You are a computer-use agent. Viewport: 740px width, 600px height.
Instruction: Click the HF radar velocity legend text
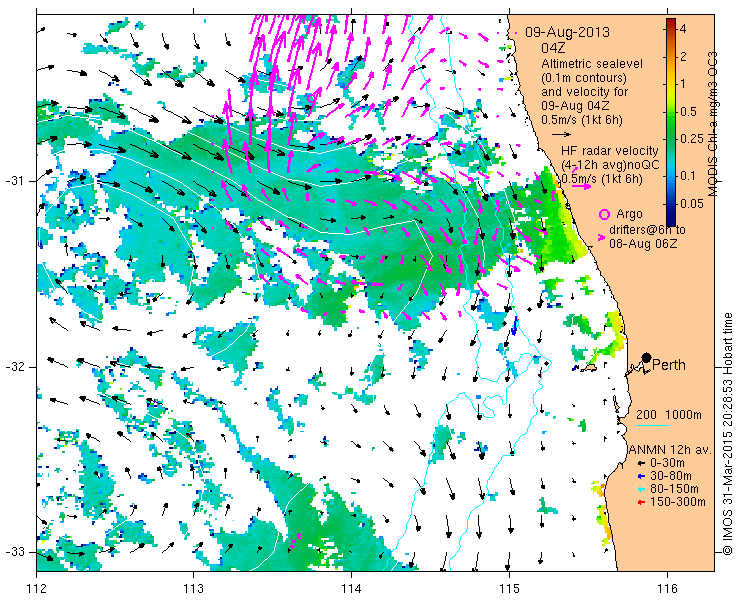610,151
